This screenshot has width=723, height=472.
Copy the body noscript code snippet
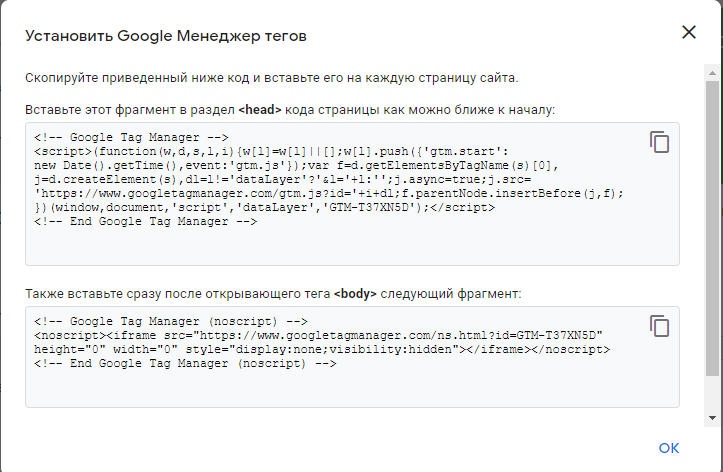659,326
